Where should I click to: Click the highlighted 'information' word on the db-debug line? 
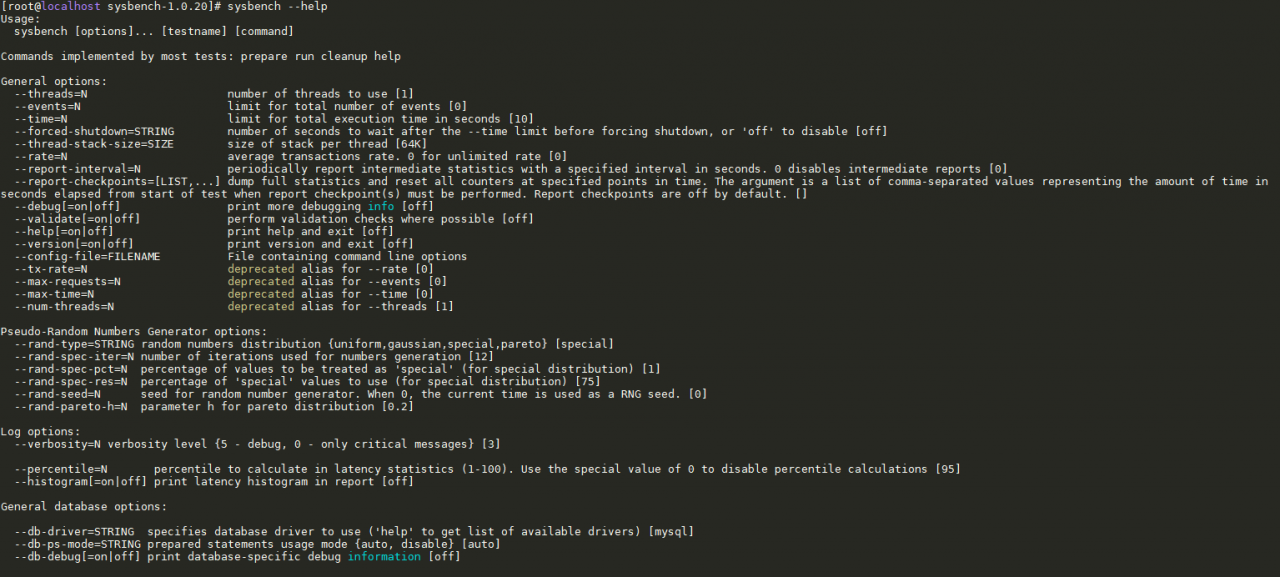tap(384, 557)
